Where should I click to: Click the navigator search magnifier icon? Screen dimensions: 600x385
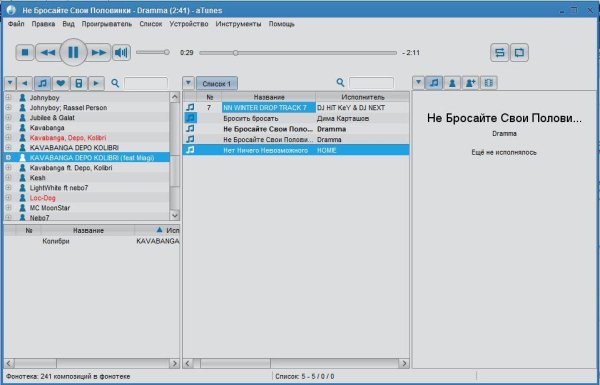point(115,83)
